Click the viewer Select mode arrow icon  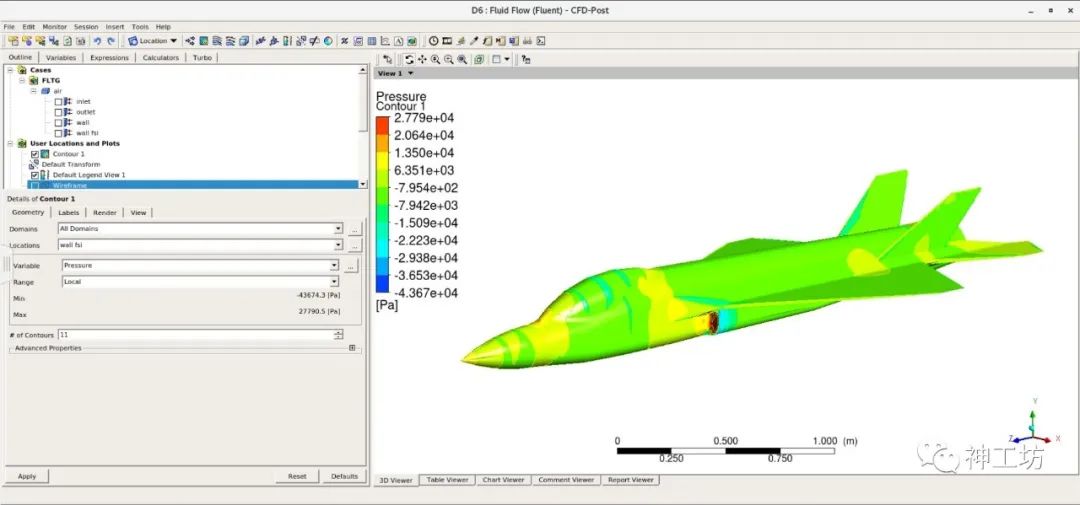388,59
